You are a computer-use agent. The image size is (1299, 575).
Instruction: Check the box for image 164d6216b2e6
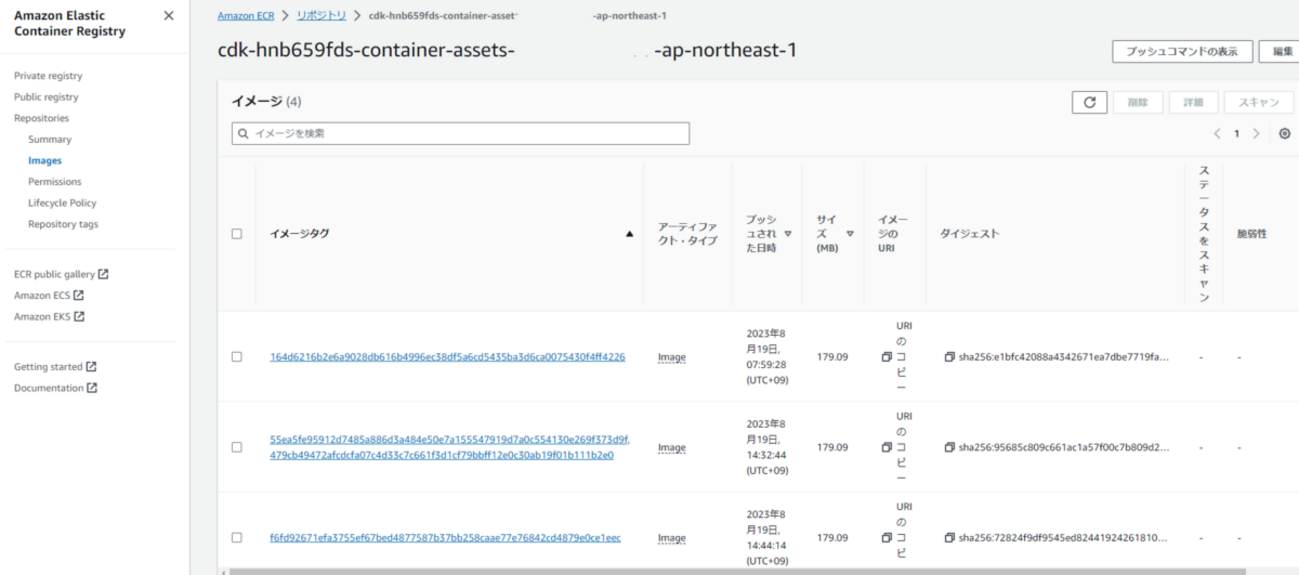[x=237, y=357]
